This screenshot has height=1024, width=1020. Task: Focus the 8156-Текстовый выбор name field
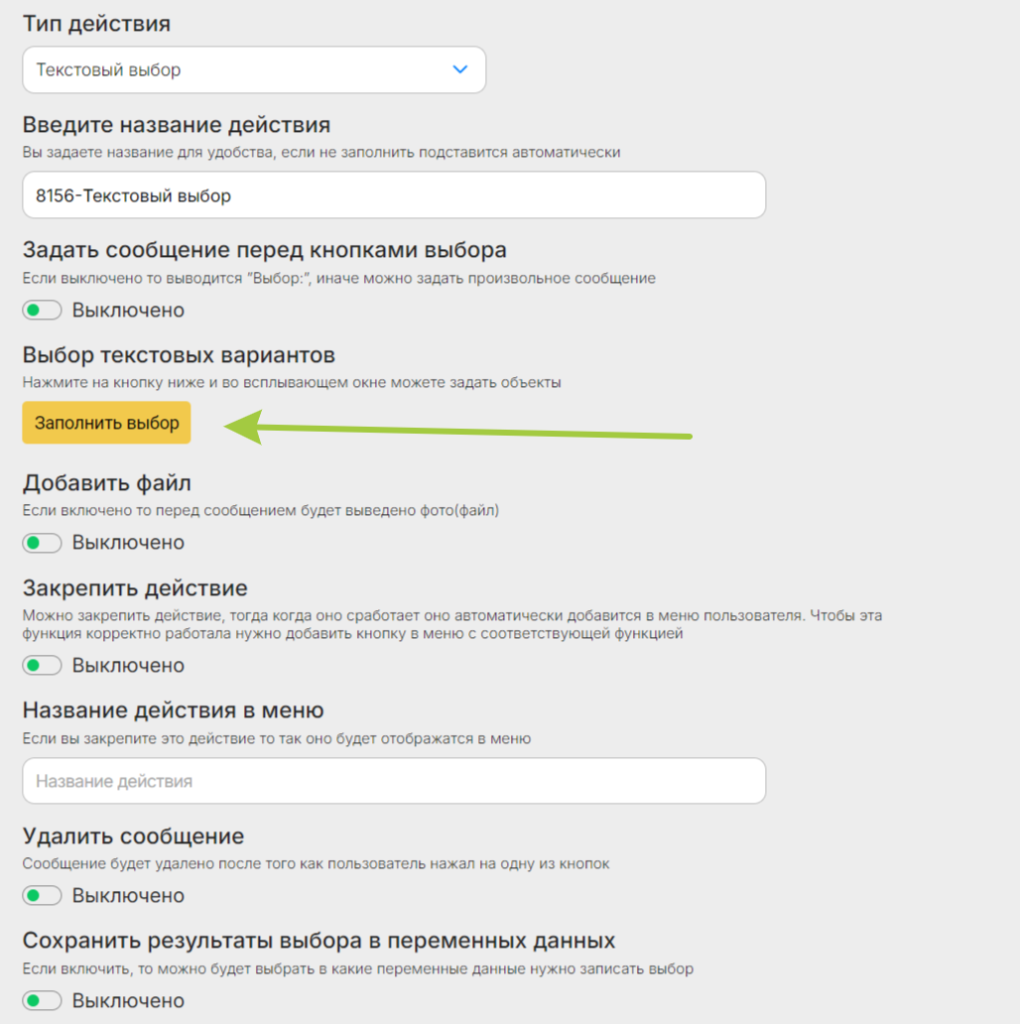click(x=394, y=195)
